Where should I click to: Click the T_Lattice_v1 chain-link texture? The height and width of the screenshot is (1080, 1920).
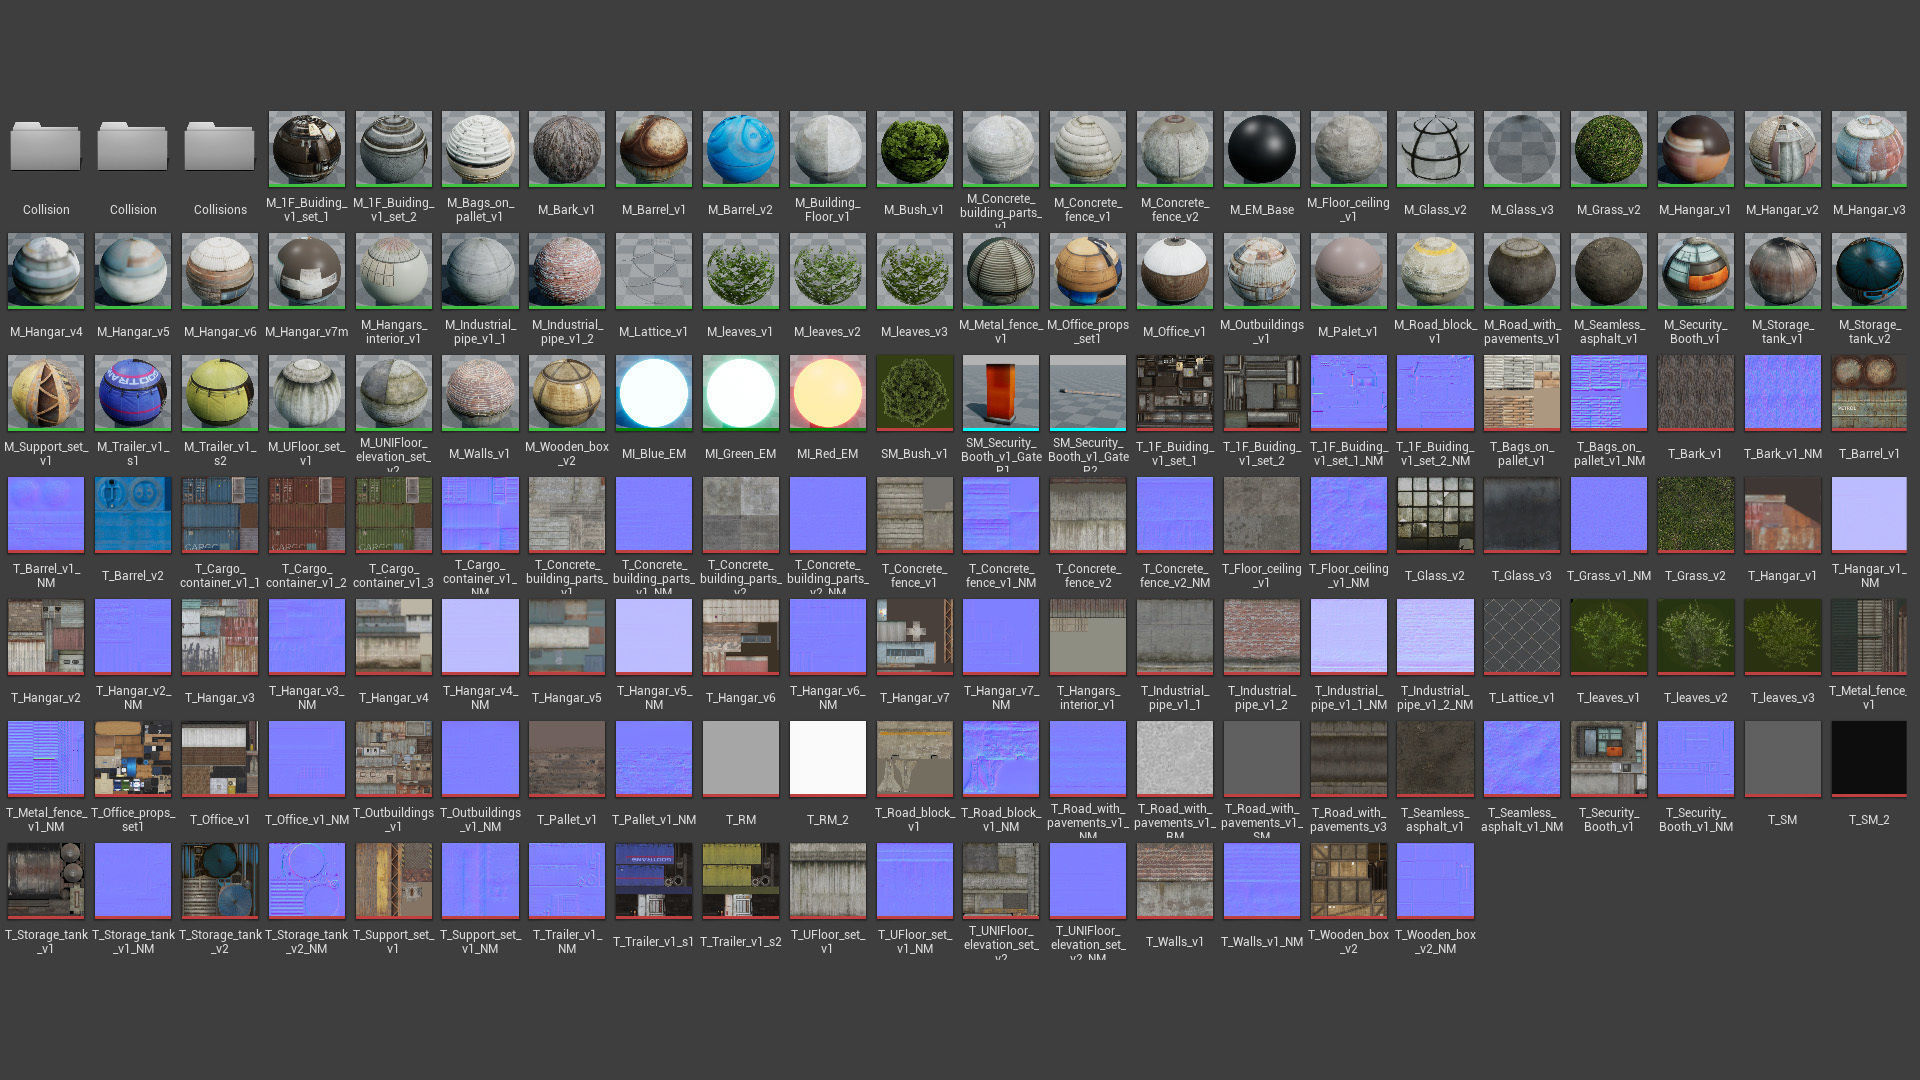1522,636
